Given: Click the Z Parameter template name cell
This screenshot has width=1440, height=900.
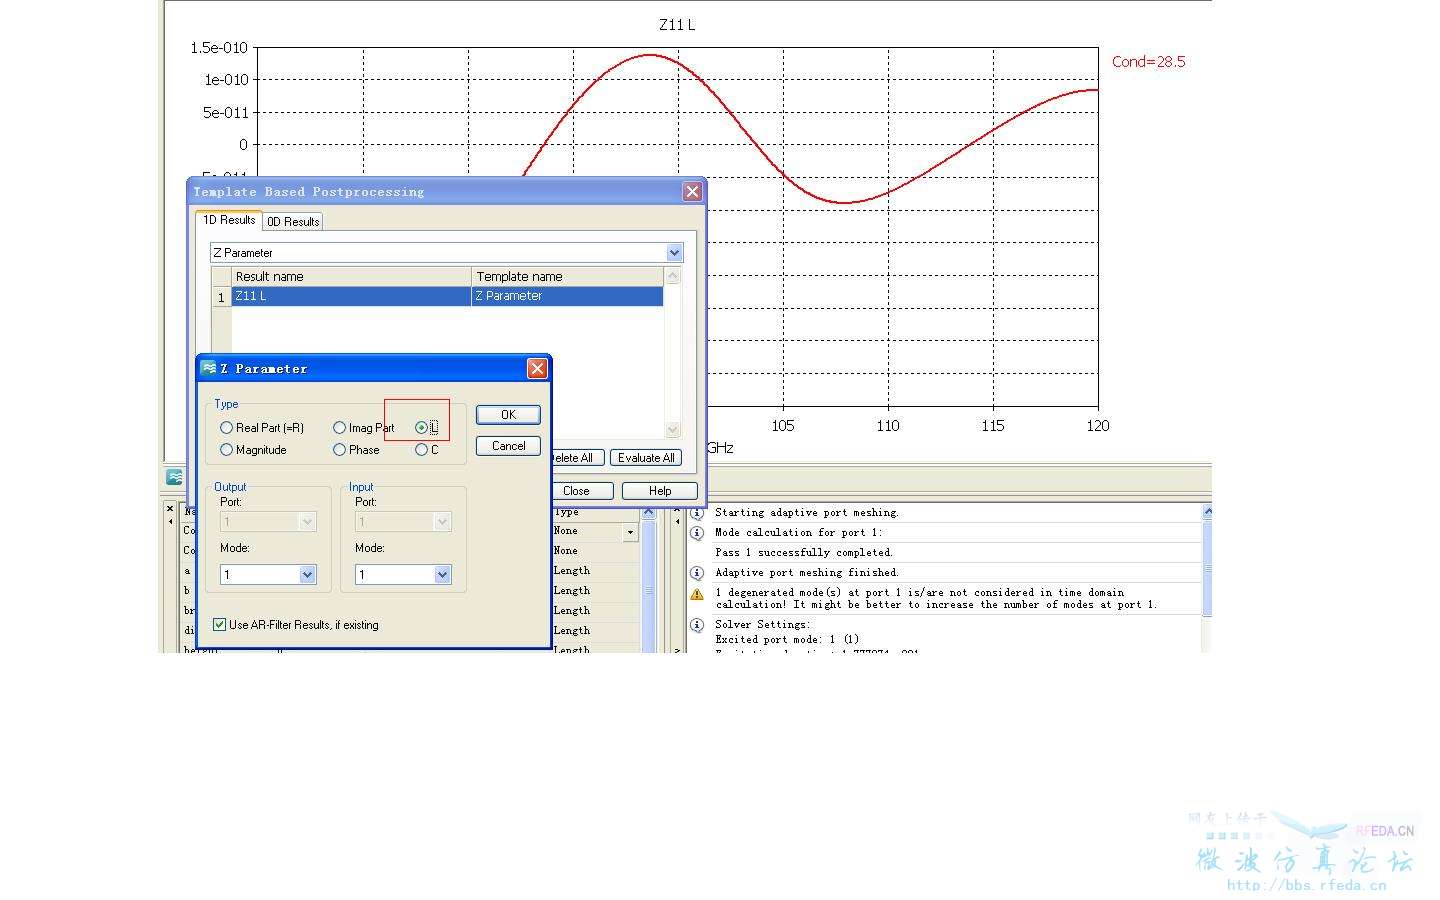Looking at the screenshot, I should click(x=567, y=296).
